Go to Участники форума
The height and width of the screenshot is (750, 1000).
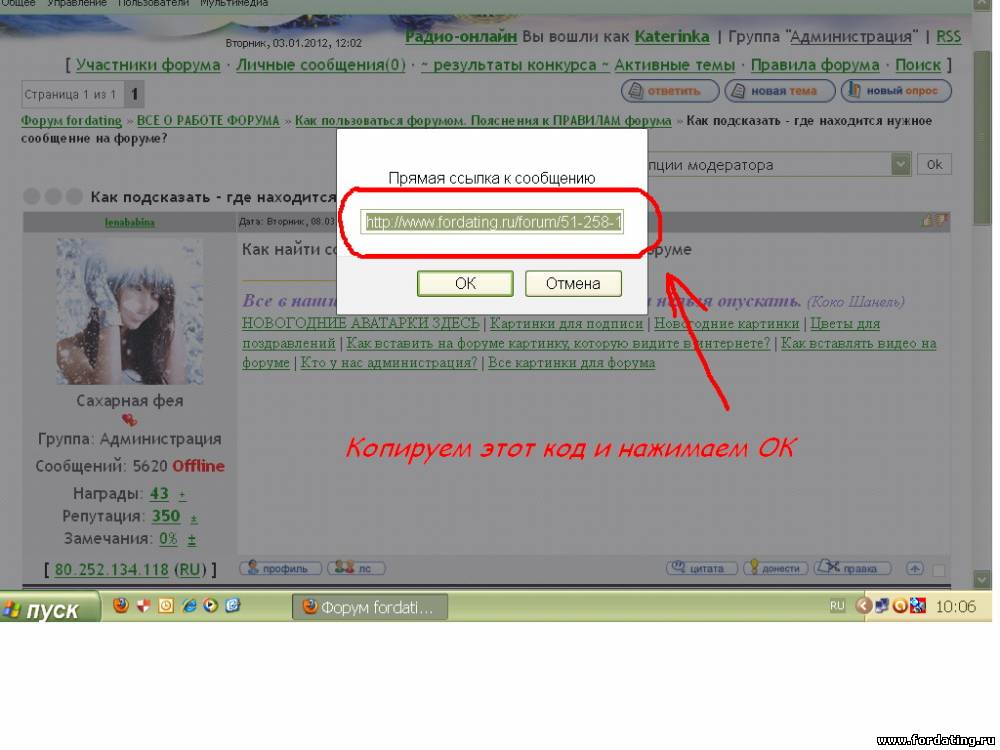pyautogui.click(x=148, y=65)
